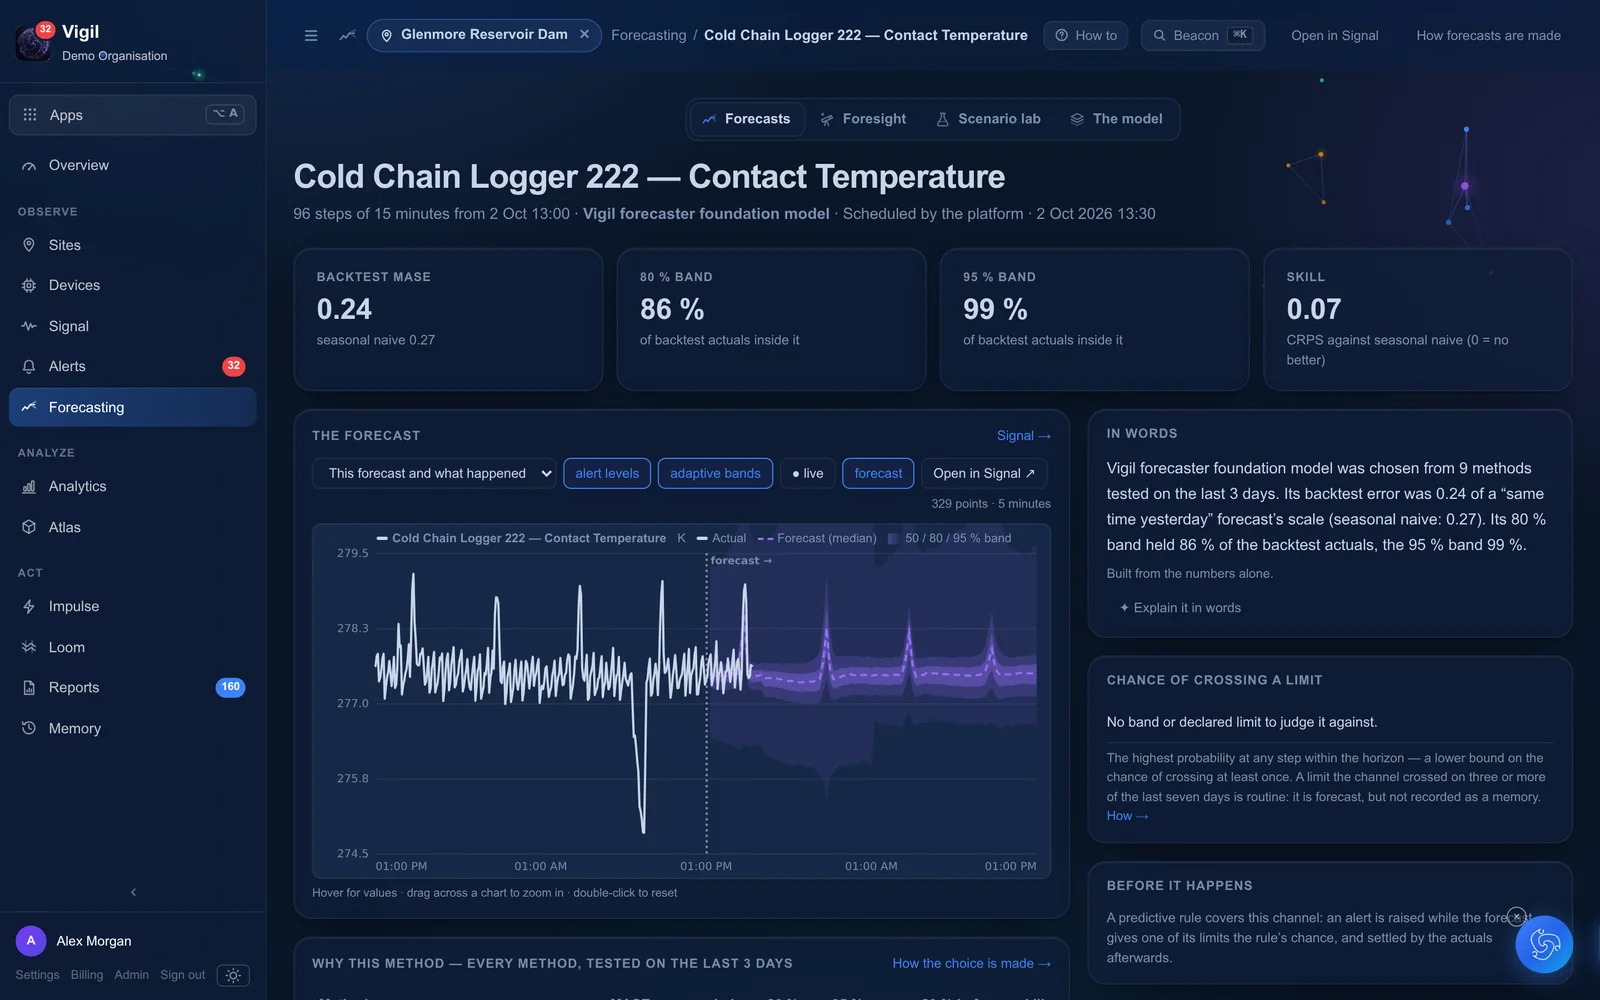Open the How link in crossing-limit panel
Viewport: 1600px width, 1000px height.
[x=1127, y=816]
